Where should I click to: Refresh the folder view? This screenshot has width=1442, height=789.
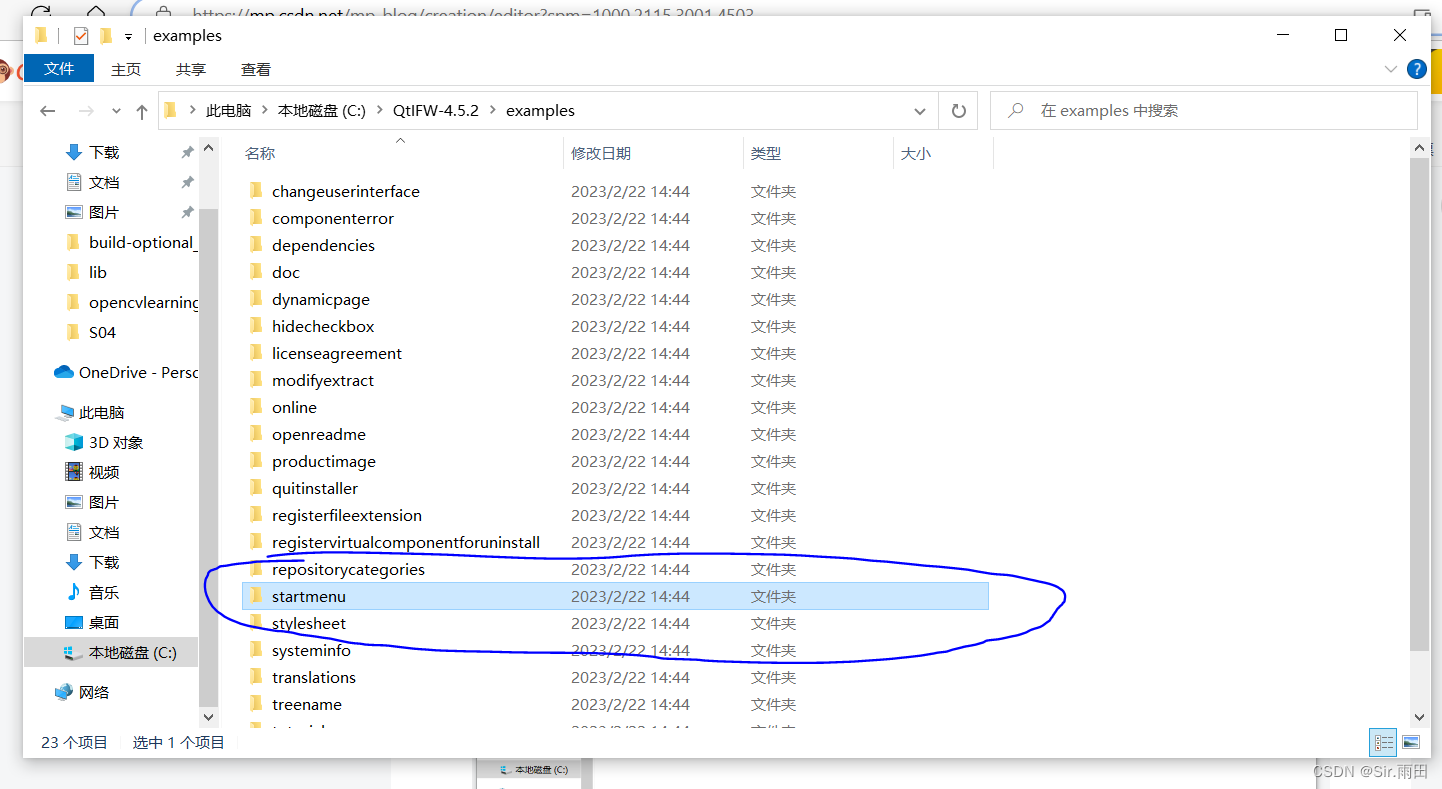[x=957, y=111]
